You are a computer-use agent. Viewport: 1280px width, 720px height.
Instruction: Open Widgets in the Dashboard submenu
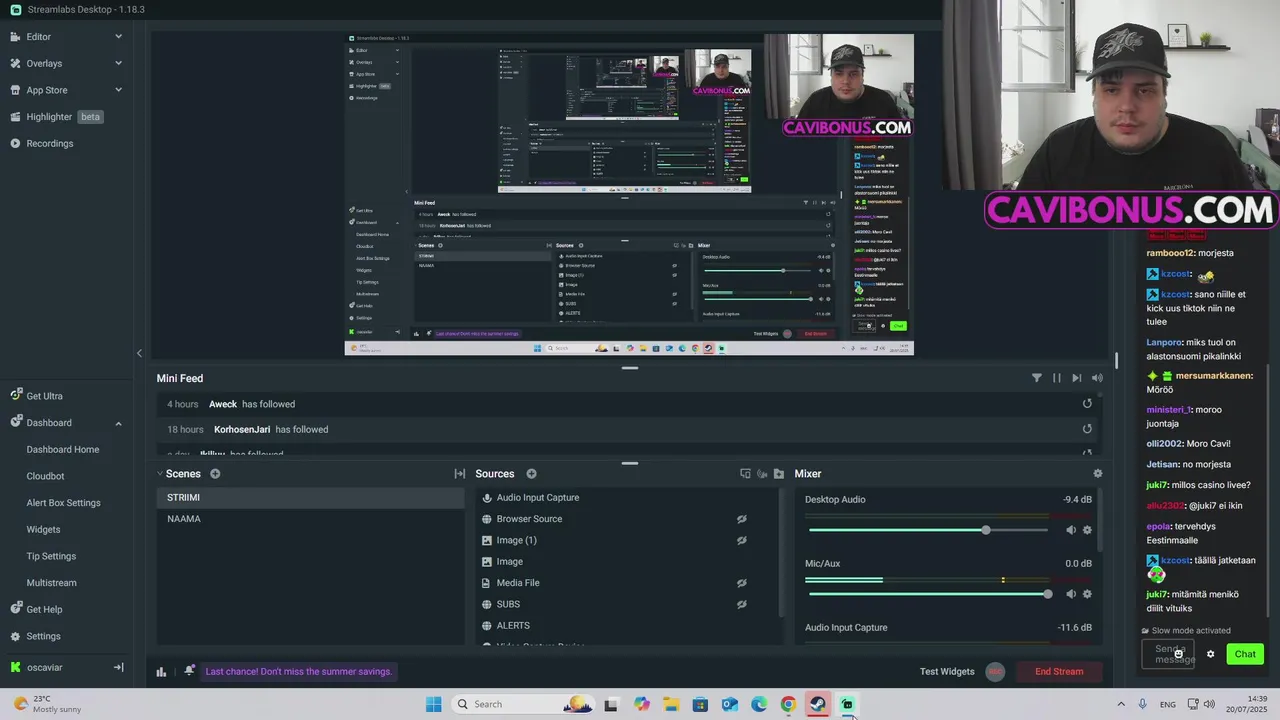coord(43,530)
